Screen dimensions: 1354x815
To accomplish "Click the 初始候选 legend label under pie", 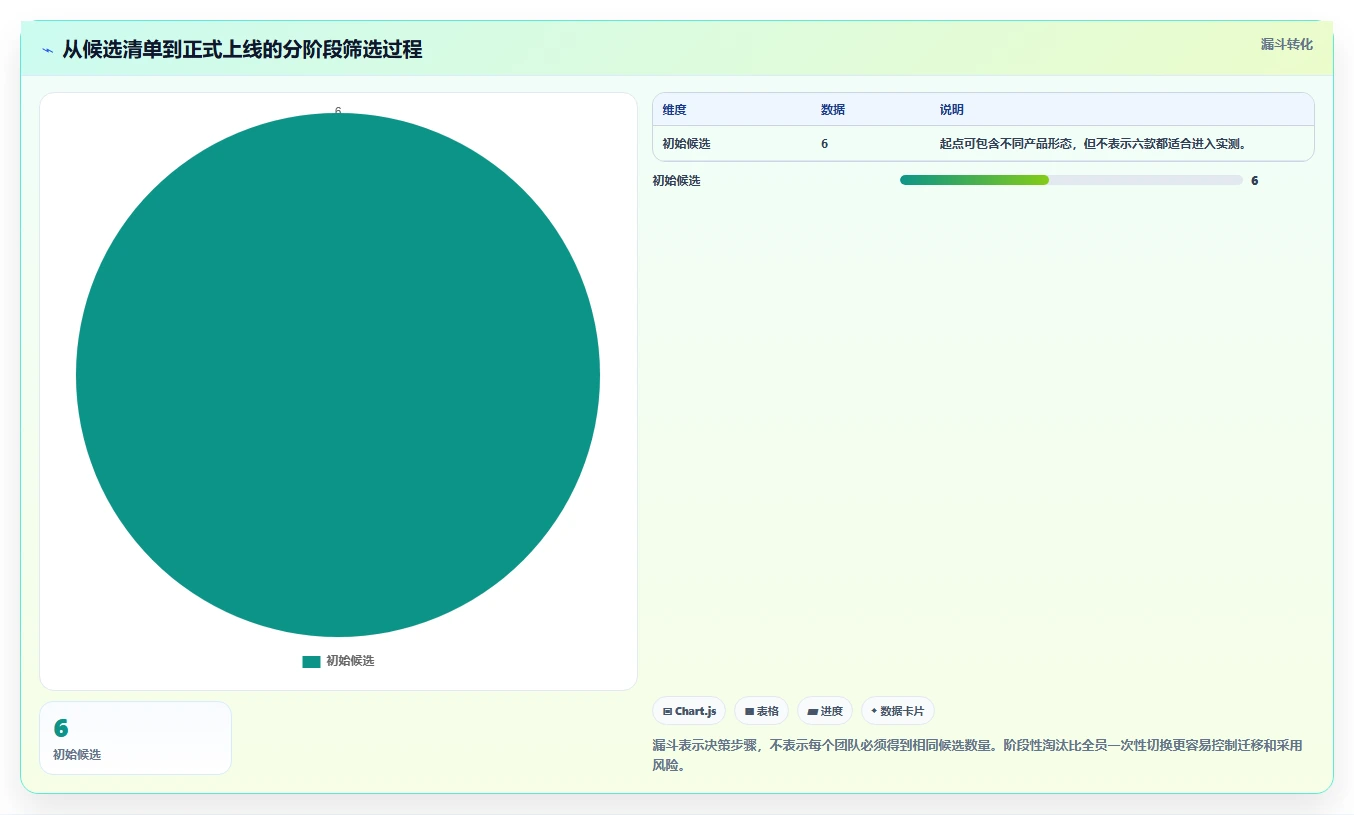I will [x=350, y=661].
